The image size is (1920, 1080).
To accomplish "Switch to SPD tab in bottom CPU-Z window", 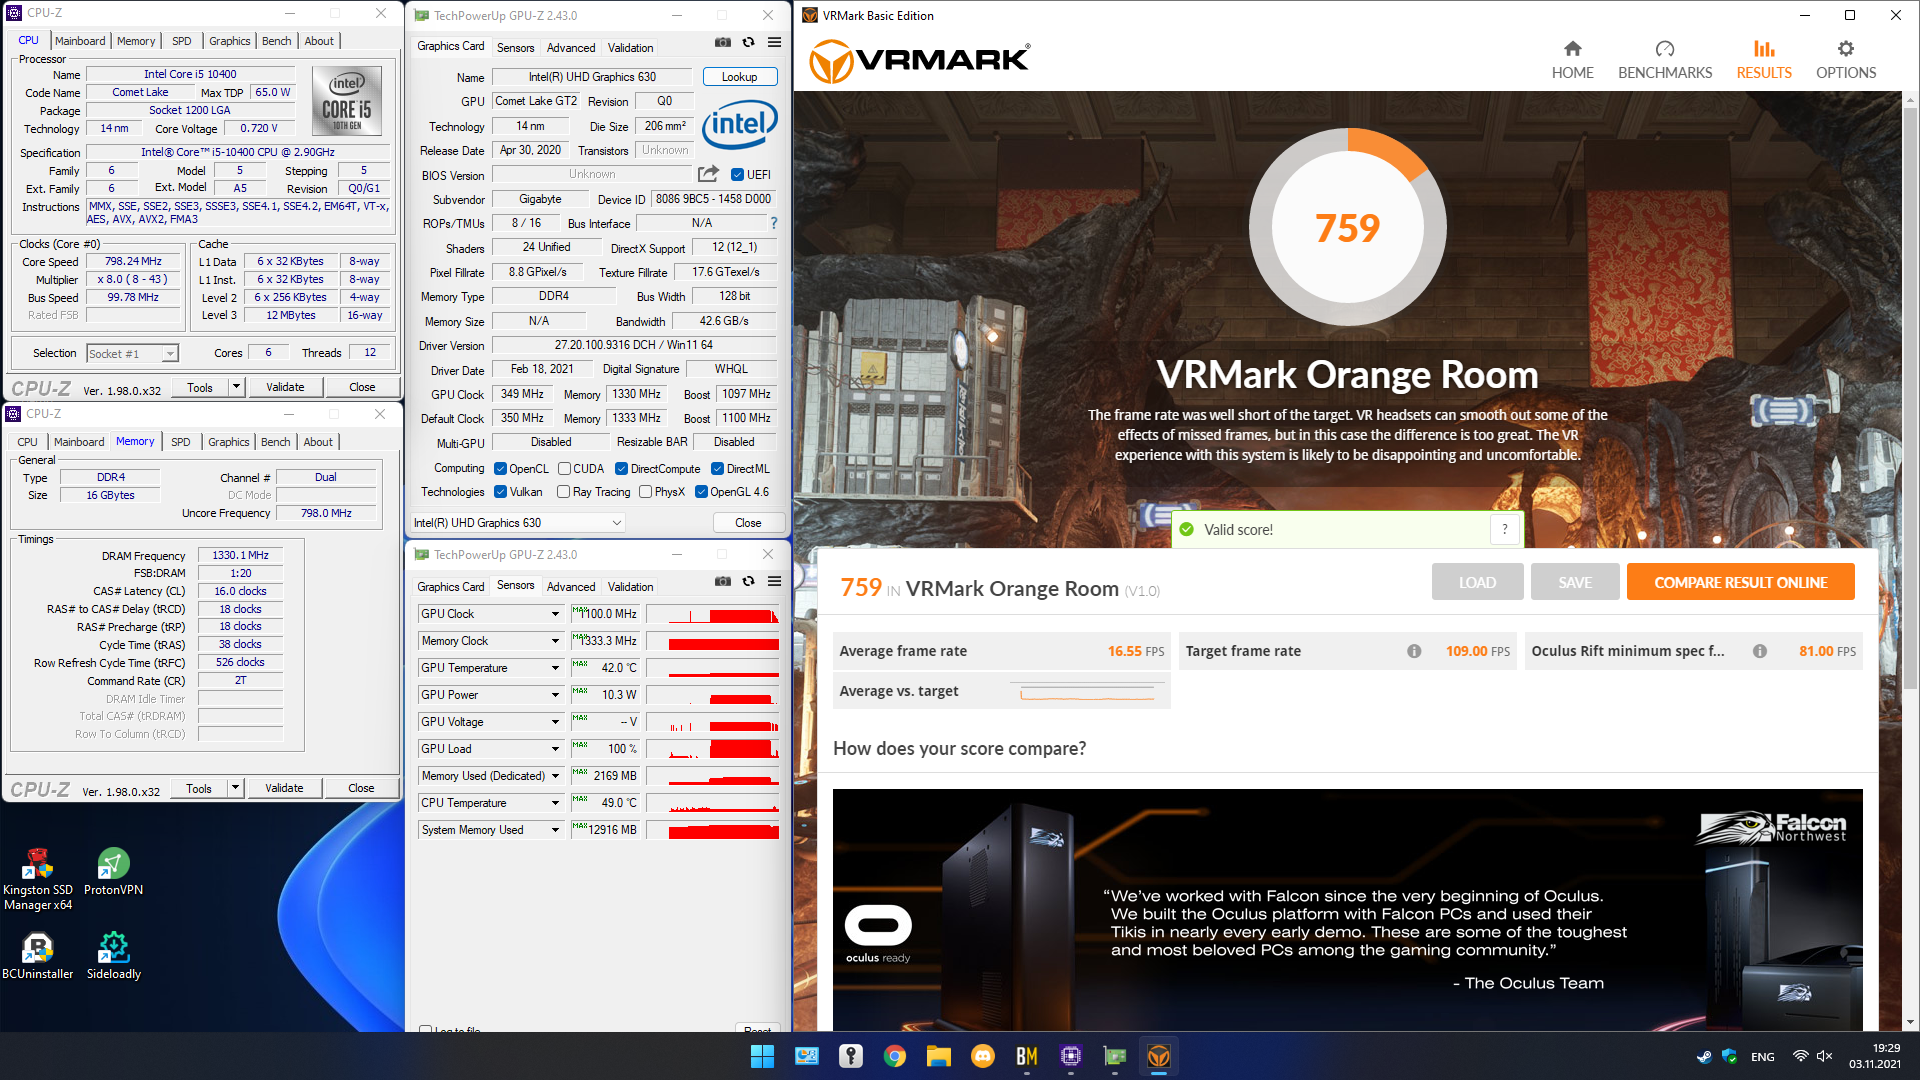I will click(x=180, y=442).
